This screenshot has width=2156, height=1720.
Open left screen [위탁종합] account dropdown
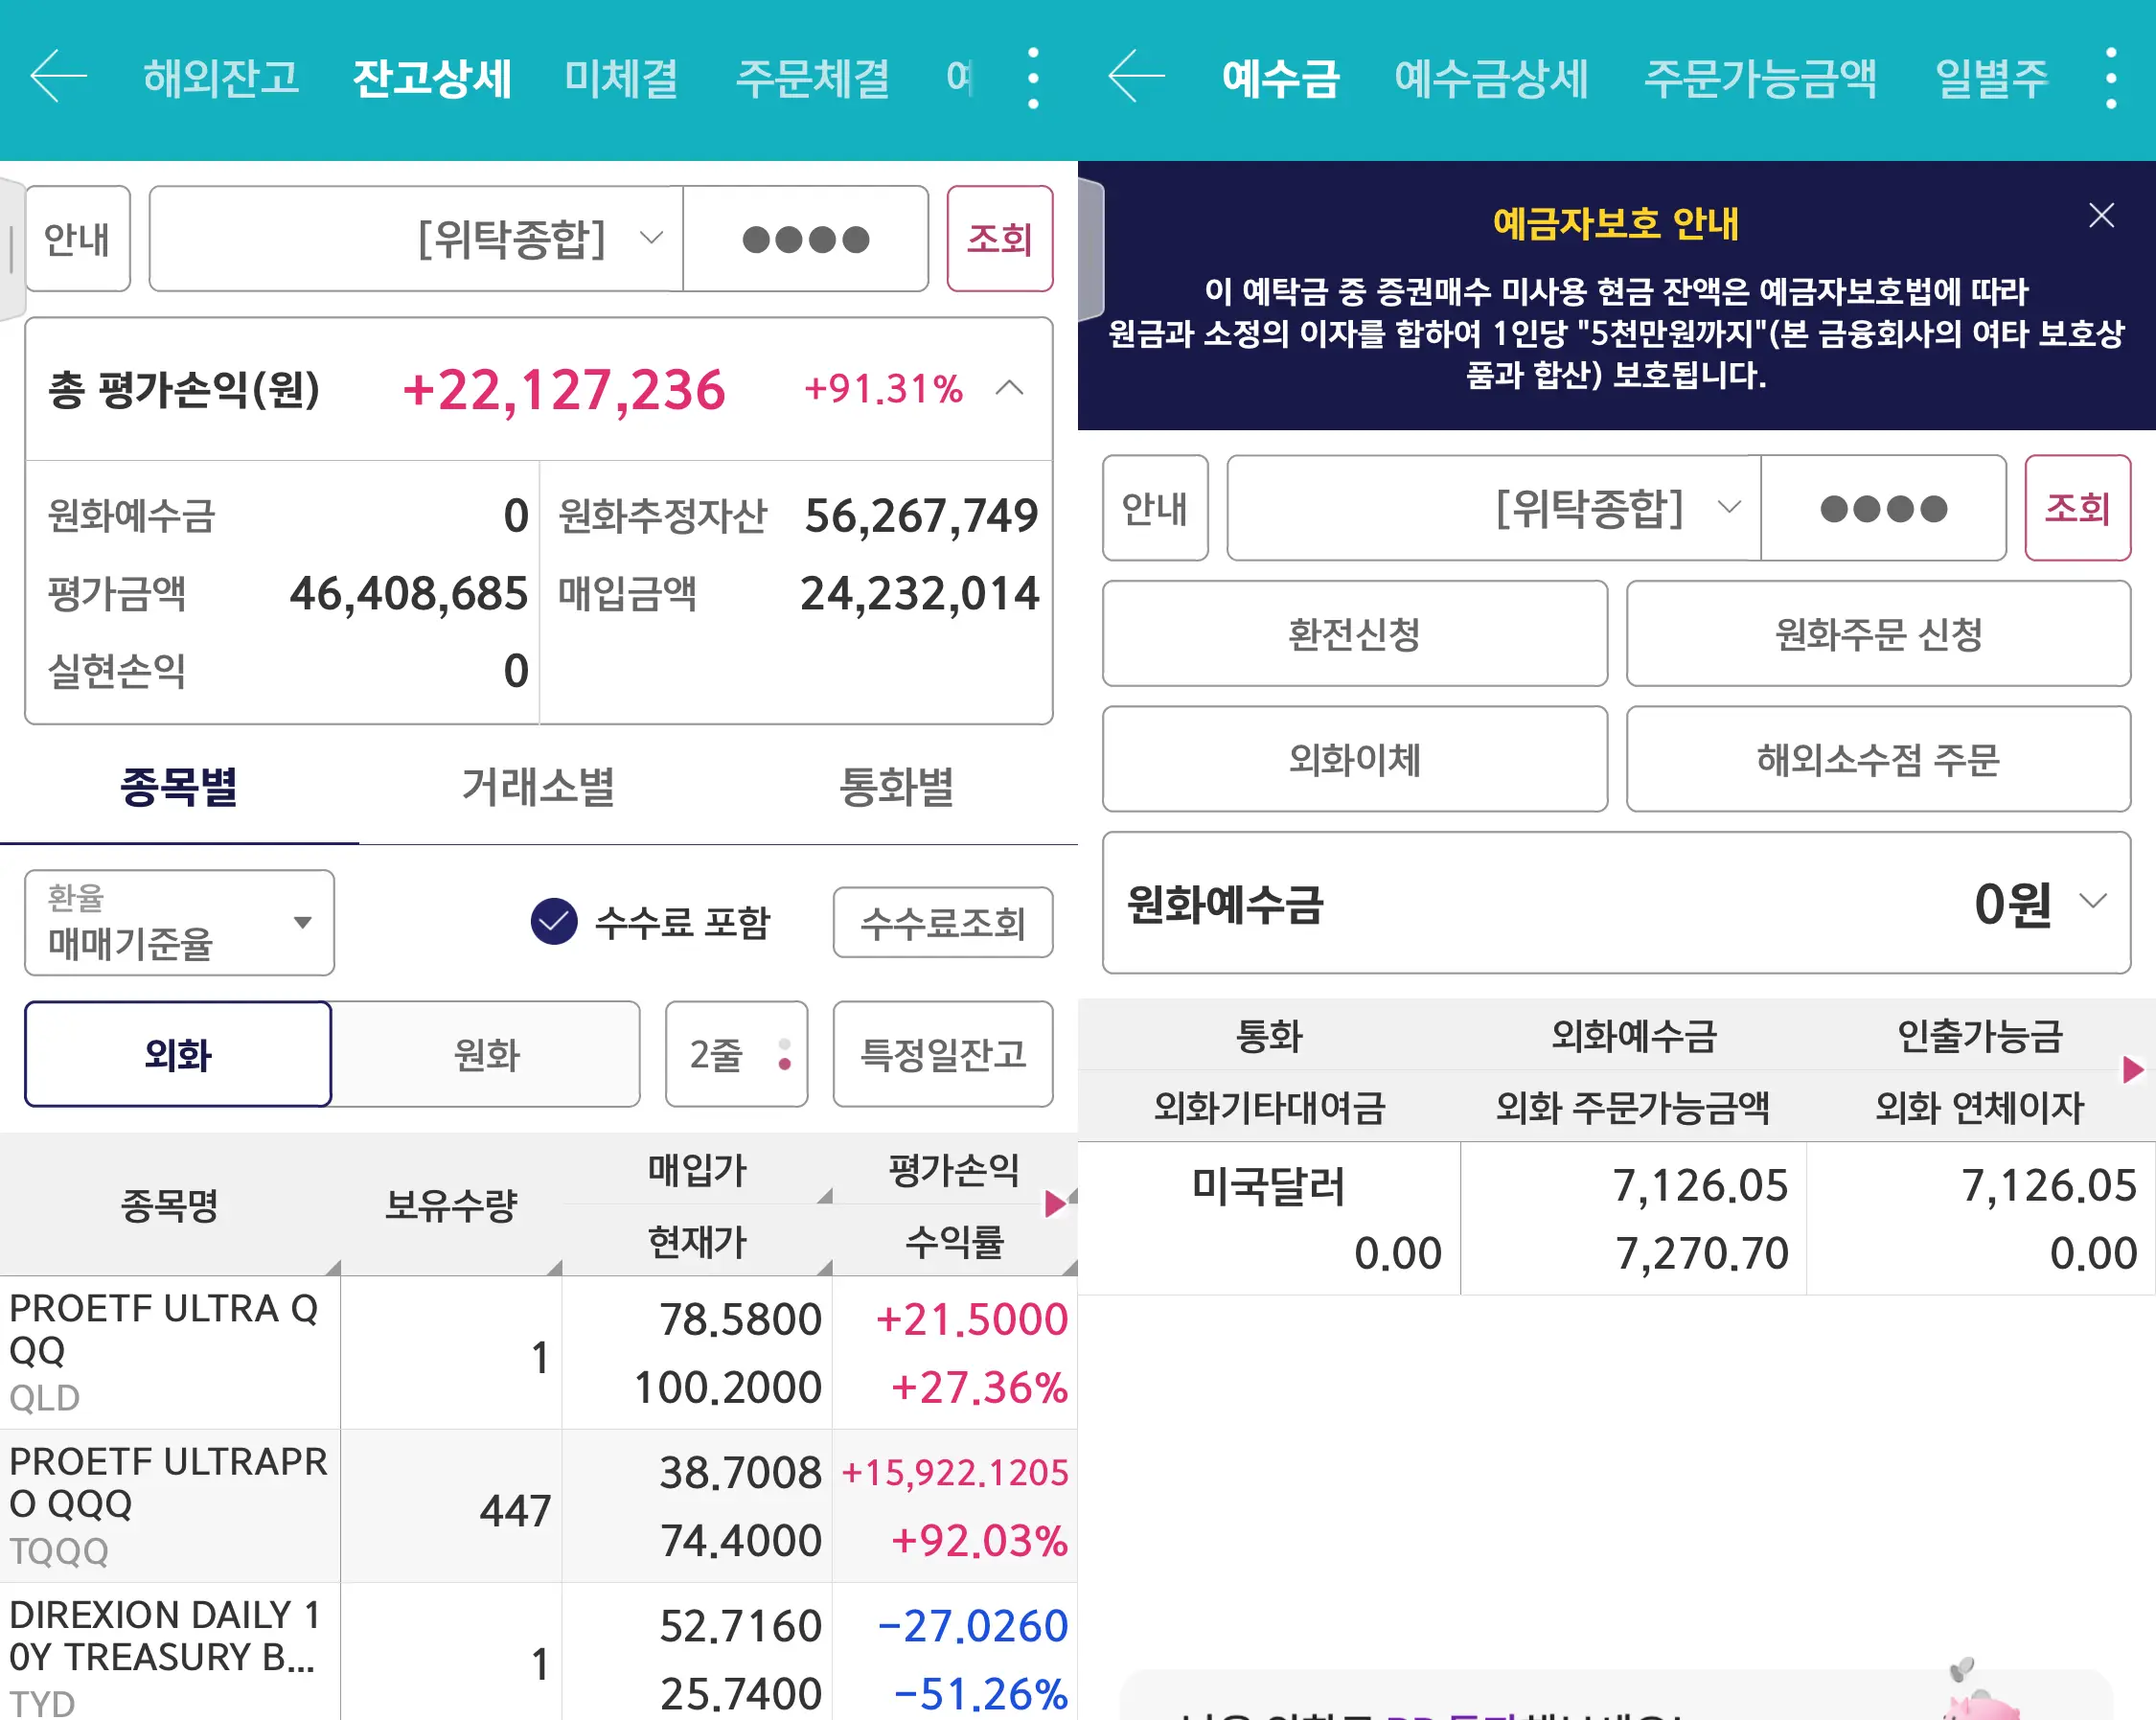pos(416,239)
